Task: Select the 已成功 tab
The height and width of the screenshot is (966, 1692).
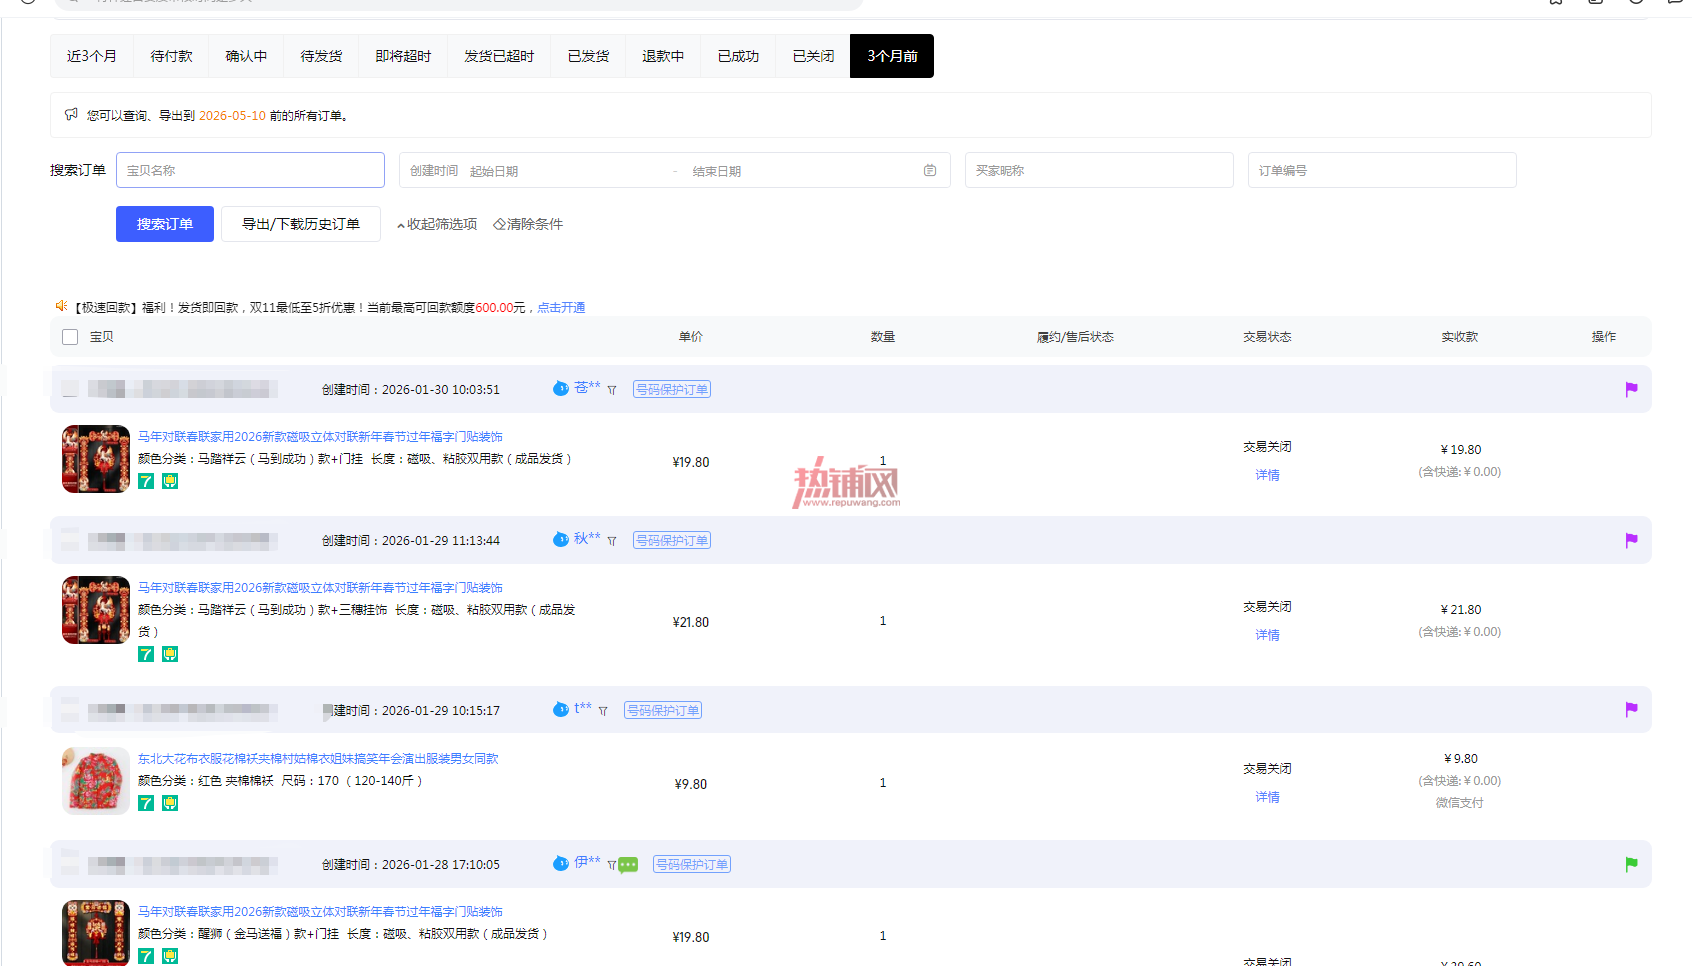Action: point(738,56)
